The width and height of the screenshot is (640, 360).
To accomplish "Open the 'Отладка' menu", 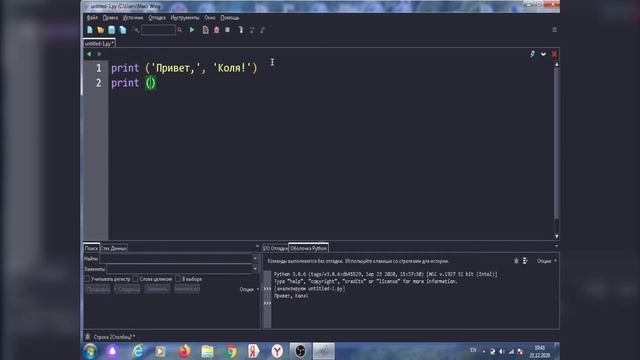I will [x=157, y=18].
